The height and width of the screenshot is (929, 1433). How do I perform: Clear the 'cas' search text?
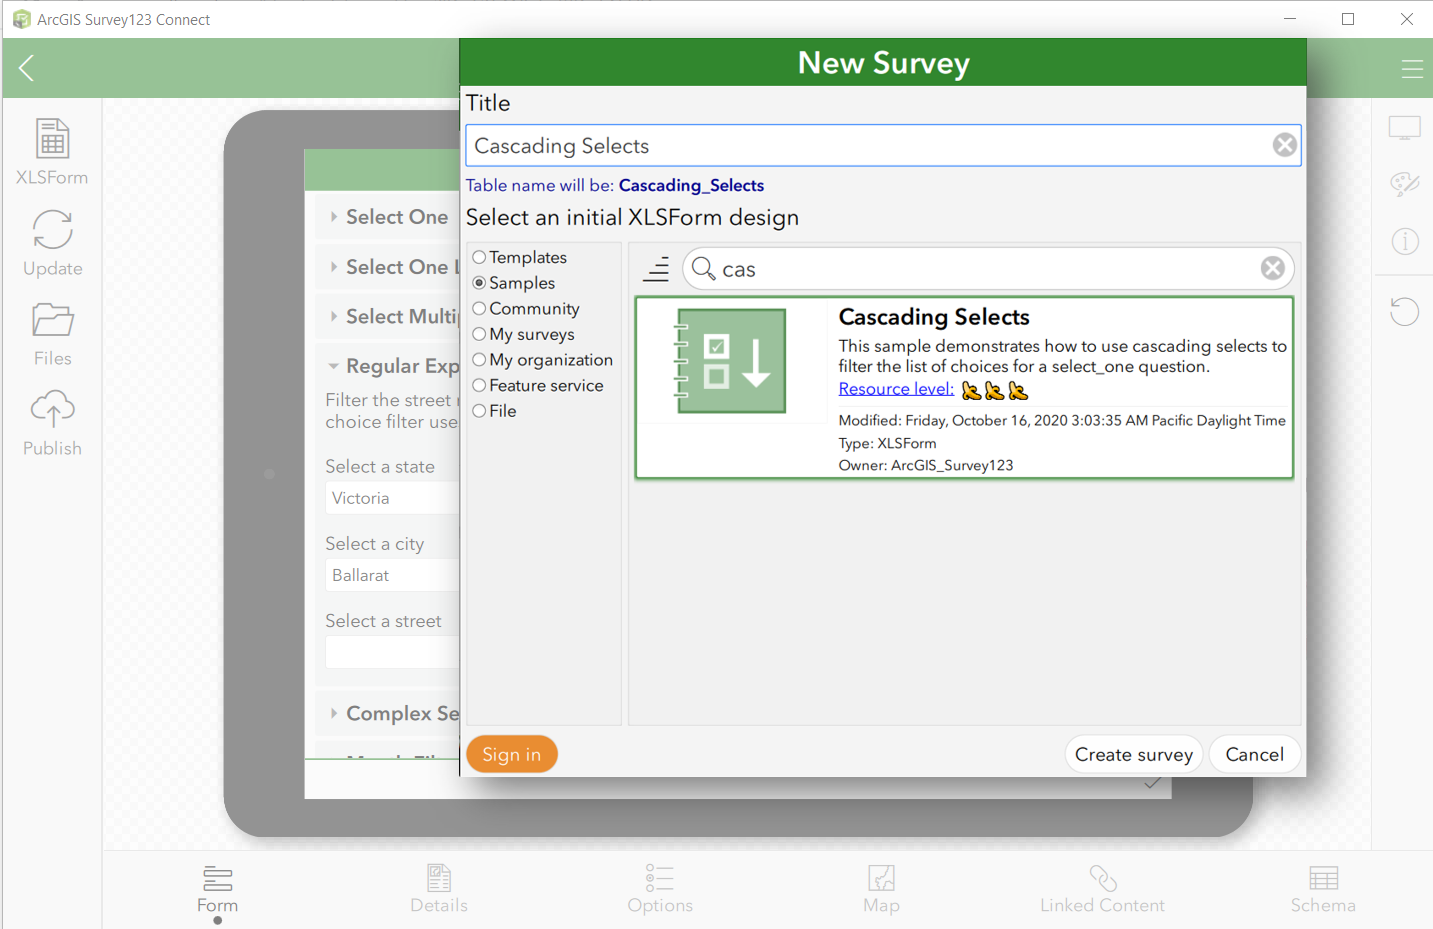pyautogui.click(x=1272, y=268)
